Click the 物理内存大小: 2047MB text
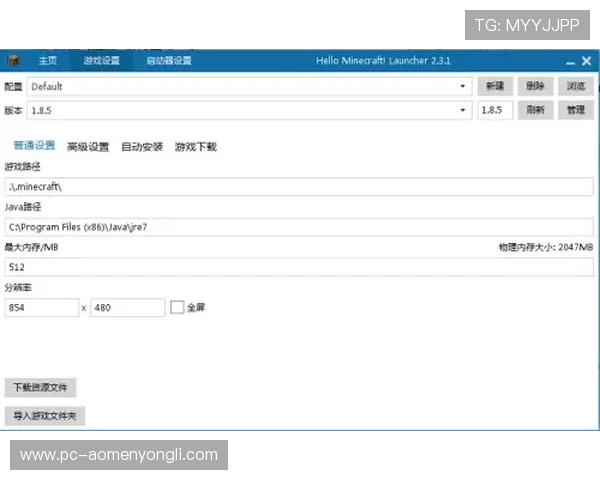600x480 pixels. pos(546,247)
